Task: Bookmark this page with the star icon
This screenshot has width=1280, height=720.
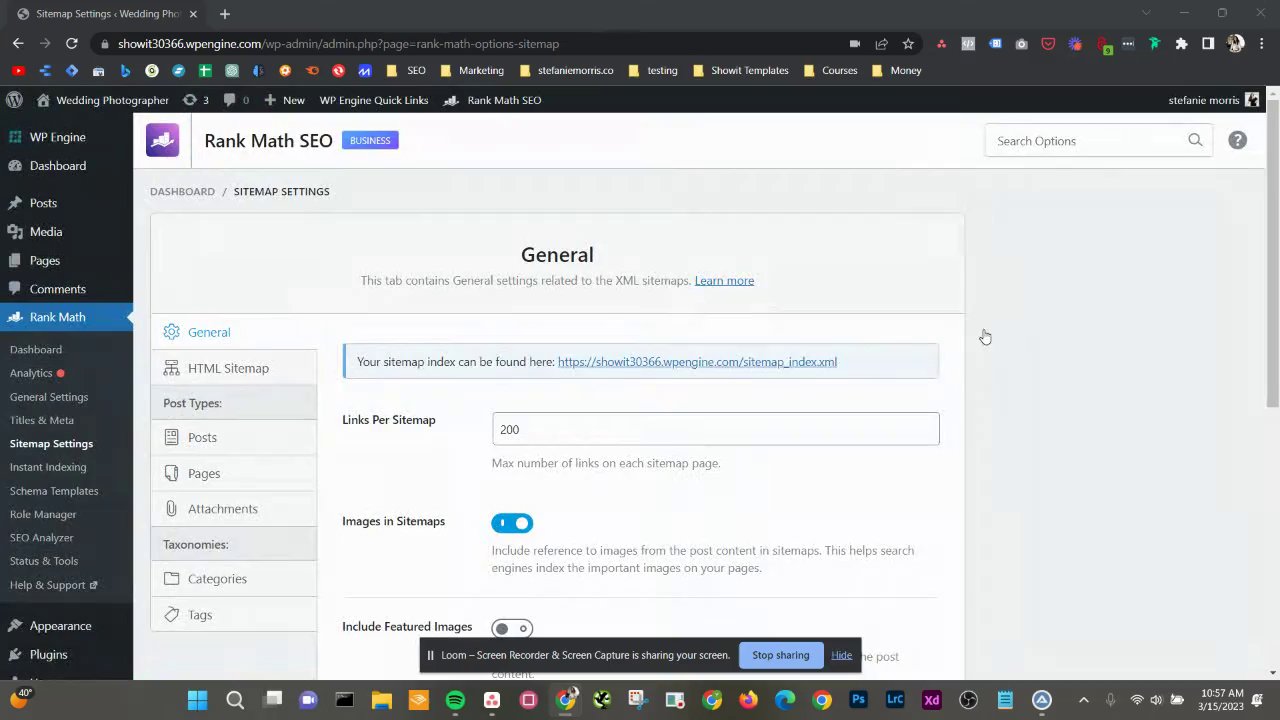Action: [x=908, y=43]
